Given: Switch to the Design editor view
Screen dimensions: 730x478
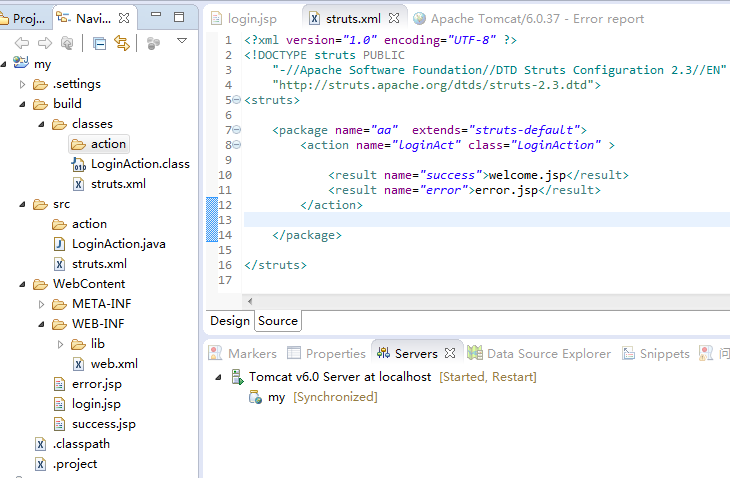Looking at the screenshot, I should (230, 321).
